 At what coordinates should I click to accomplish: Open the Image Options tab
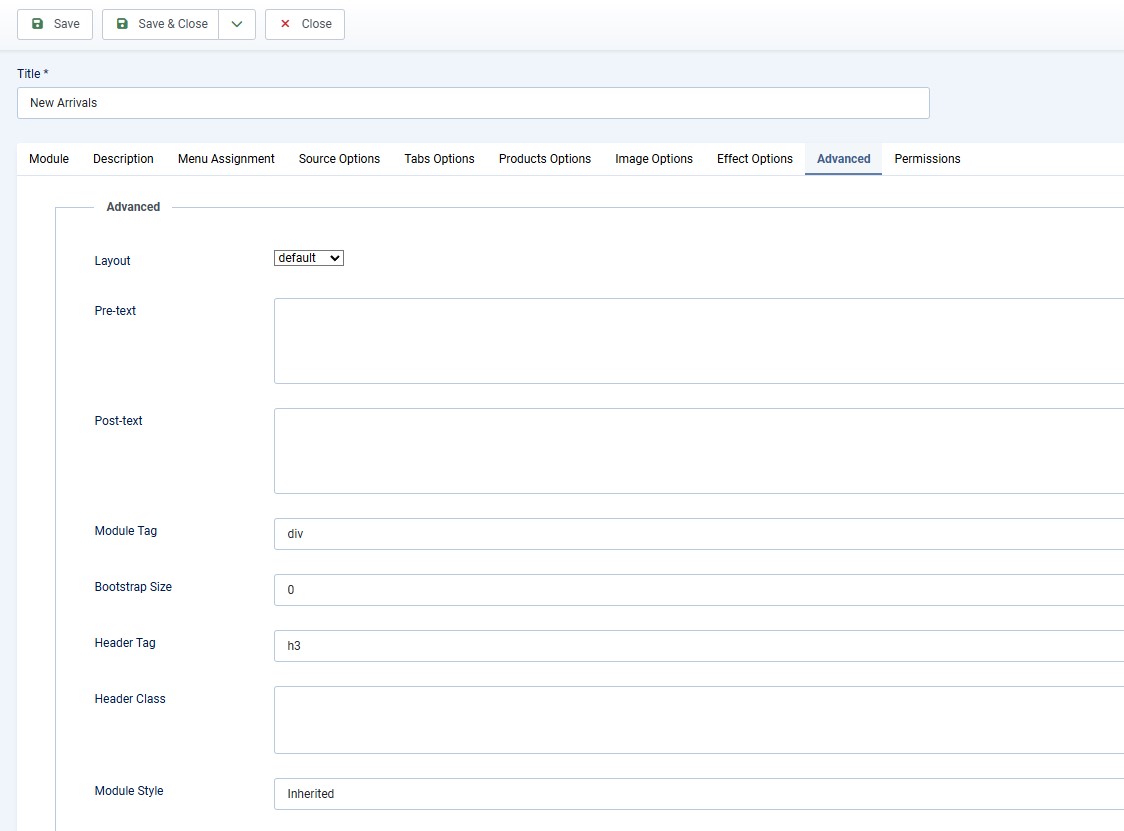pos(653,159)
